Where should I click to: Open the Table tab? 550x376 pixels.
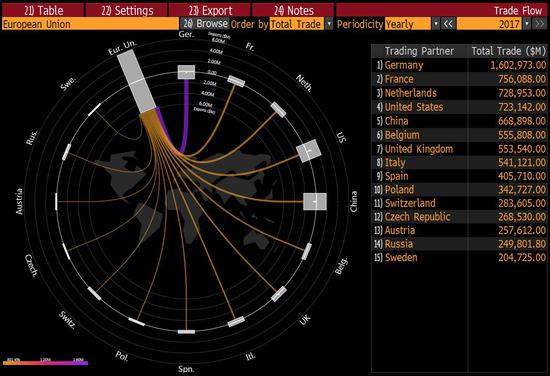(43, 10)
